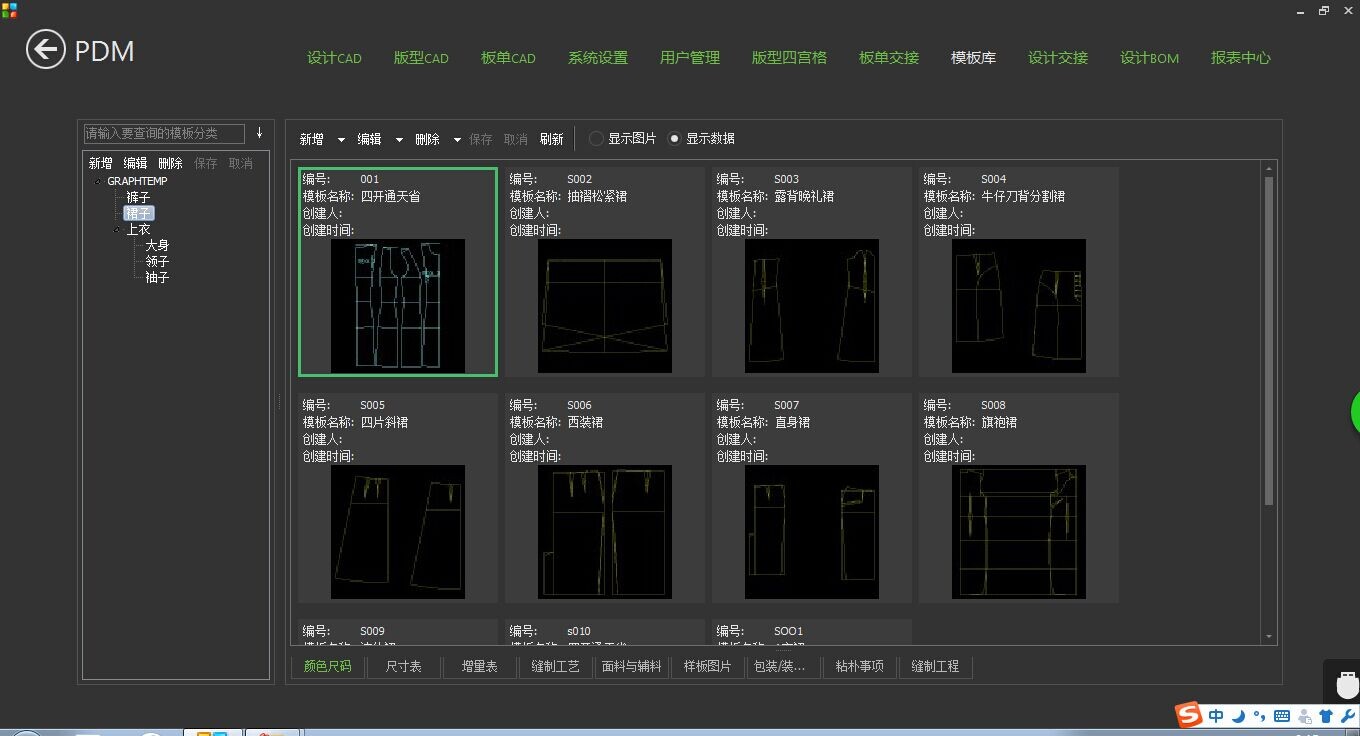Open the 模板库 section
Viewport: 1360px width, 736px height.
(x=973, y=58)
